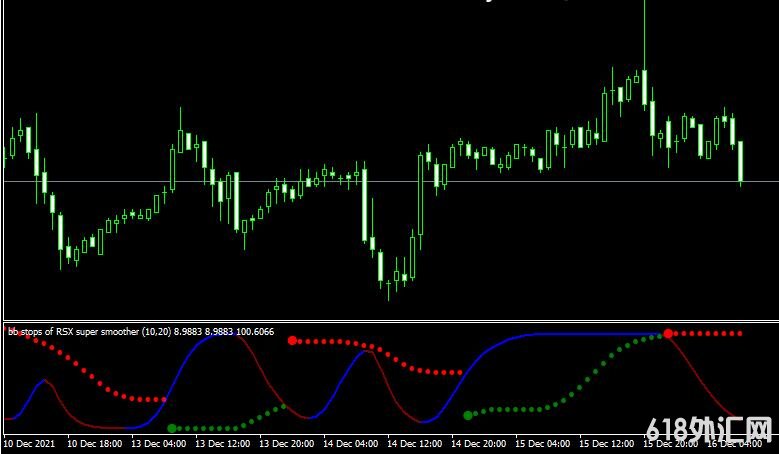Click the large red signal dot near 15 Dec 20:00

click(668, 333)
